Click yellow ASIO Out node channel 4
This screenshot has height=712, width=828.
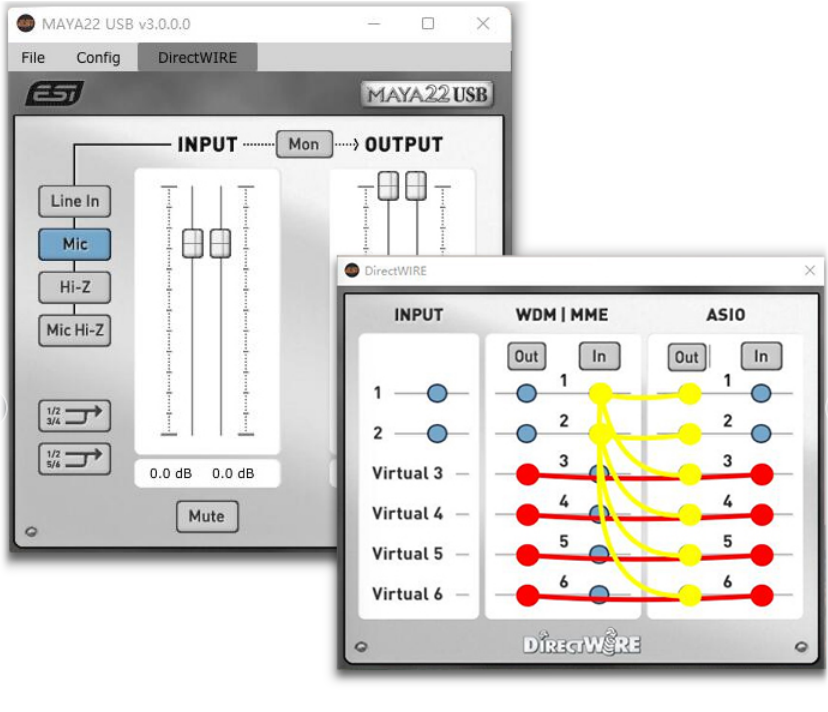click(690, 515)
